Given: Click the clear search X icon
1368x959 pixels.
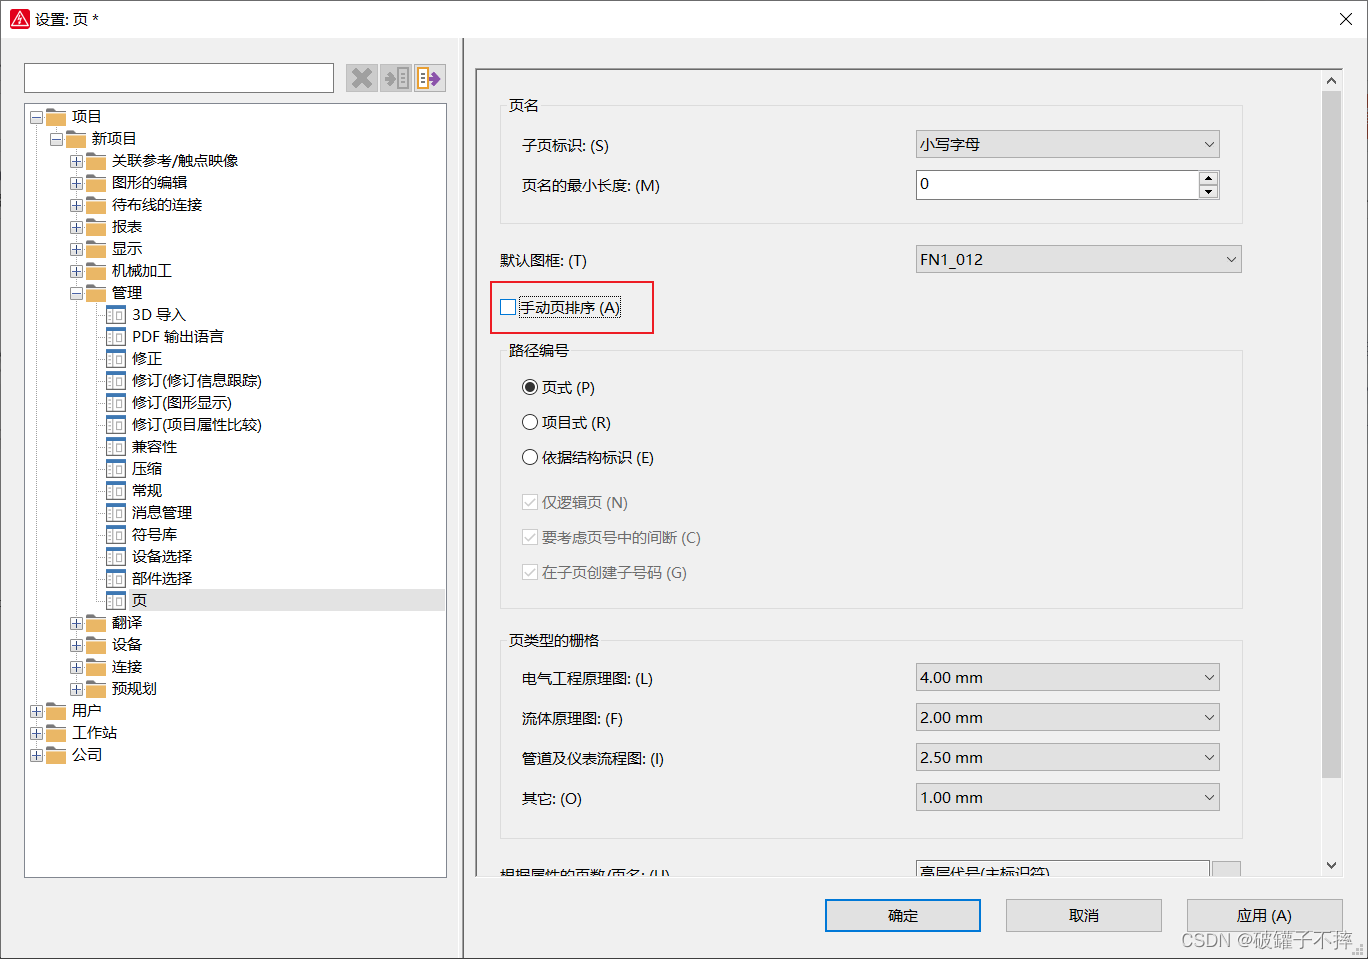Looking at the screenshot, I should click(362, 78).
